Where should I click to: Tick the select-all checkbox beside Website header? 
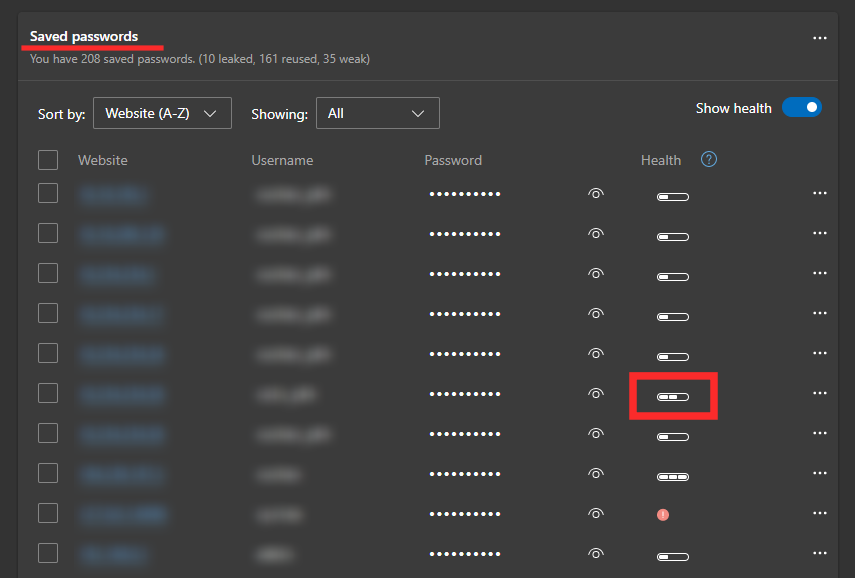[x=48, y=160]
